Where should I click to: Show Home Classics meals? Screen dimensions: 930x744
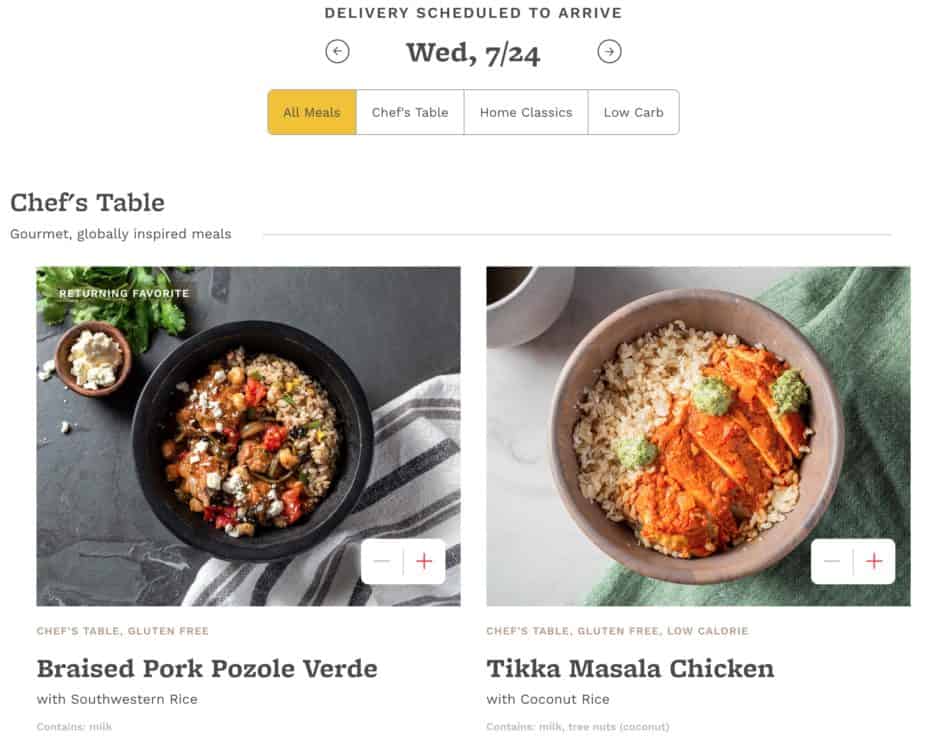(x=526, y=112)
